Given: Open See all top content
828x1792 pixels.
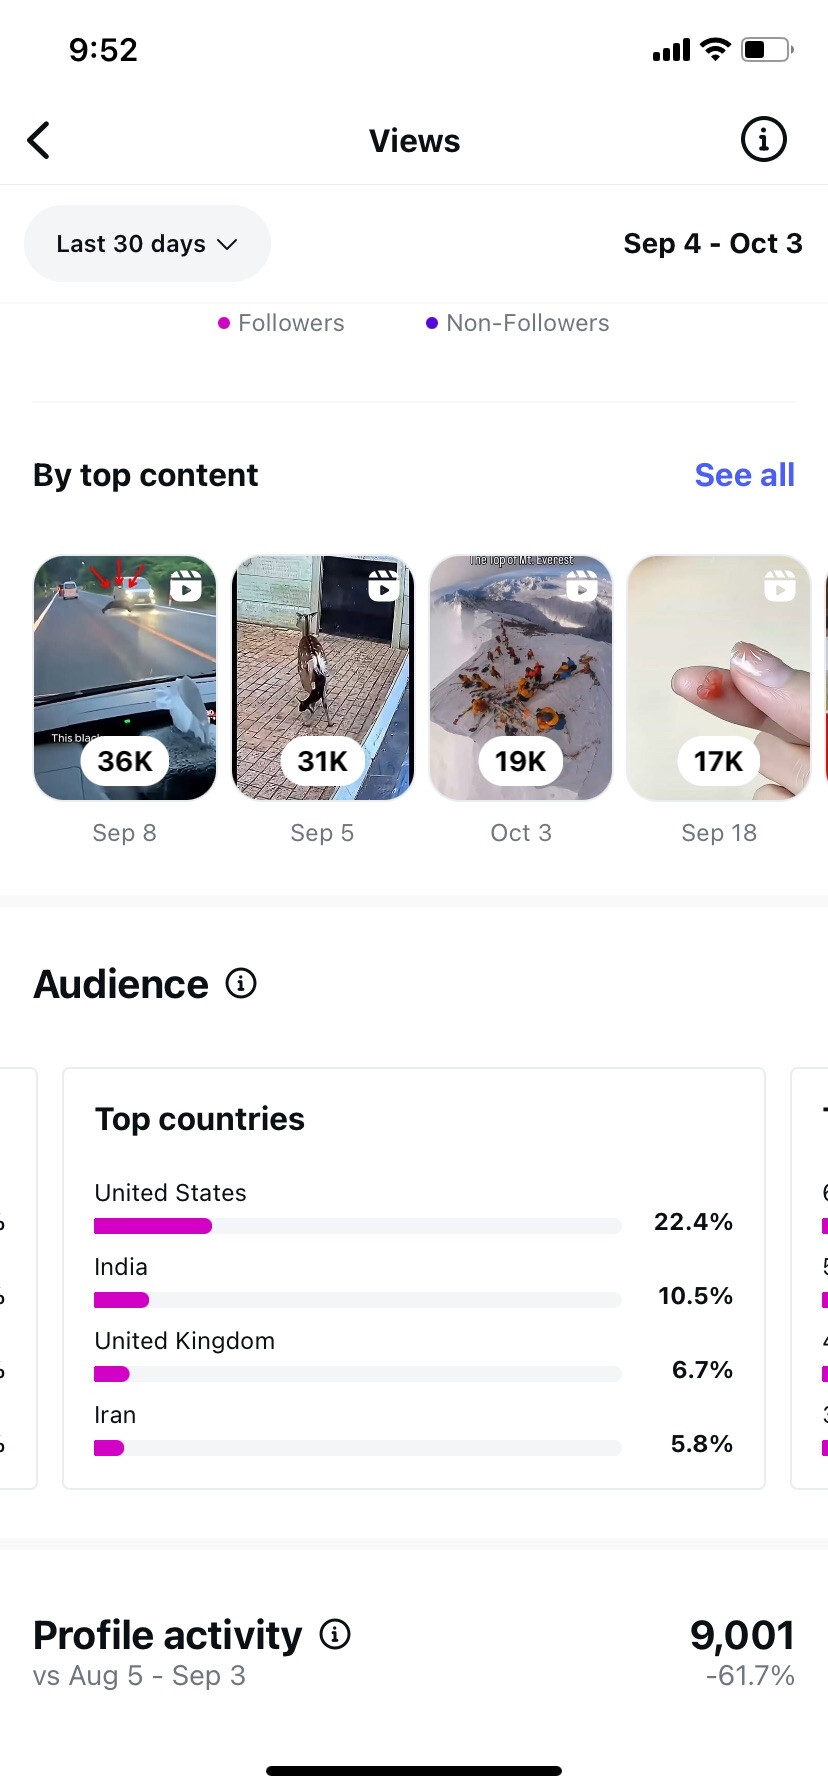Looking at the screenshot, I should click(x=744, y=475).
